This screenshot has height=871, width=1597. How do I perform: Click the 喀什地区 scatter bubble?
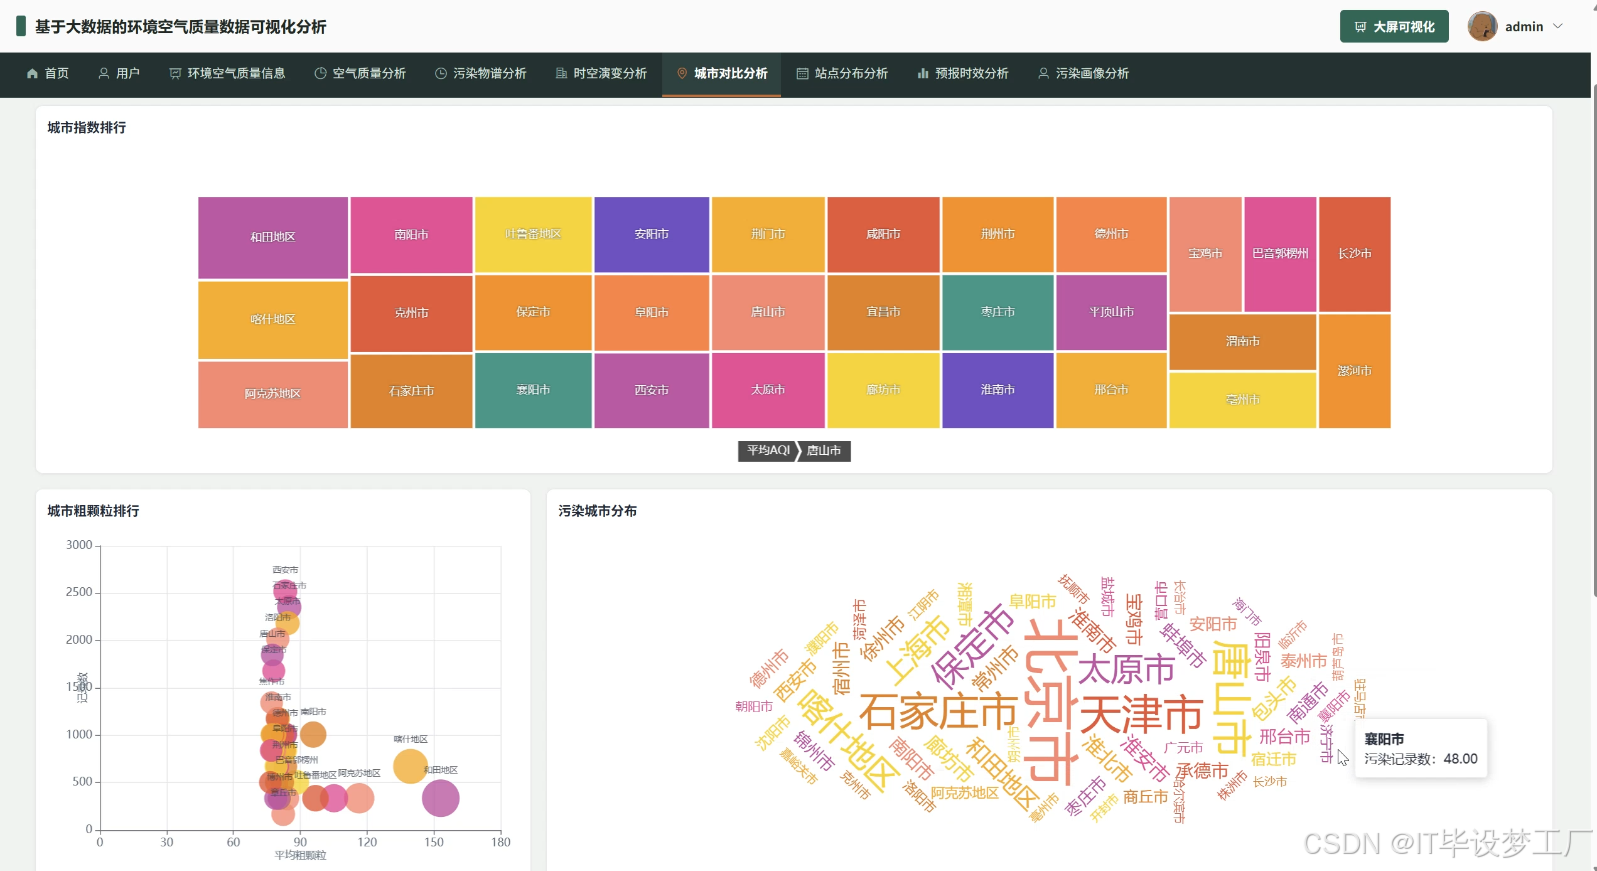tap(410, 767)
